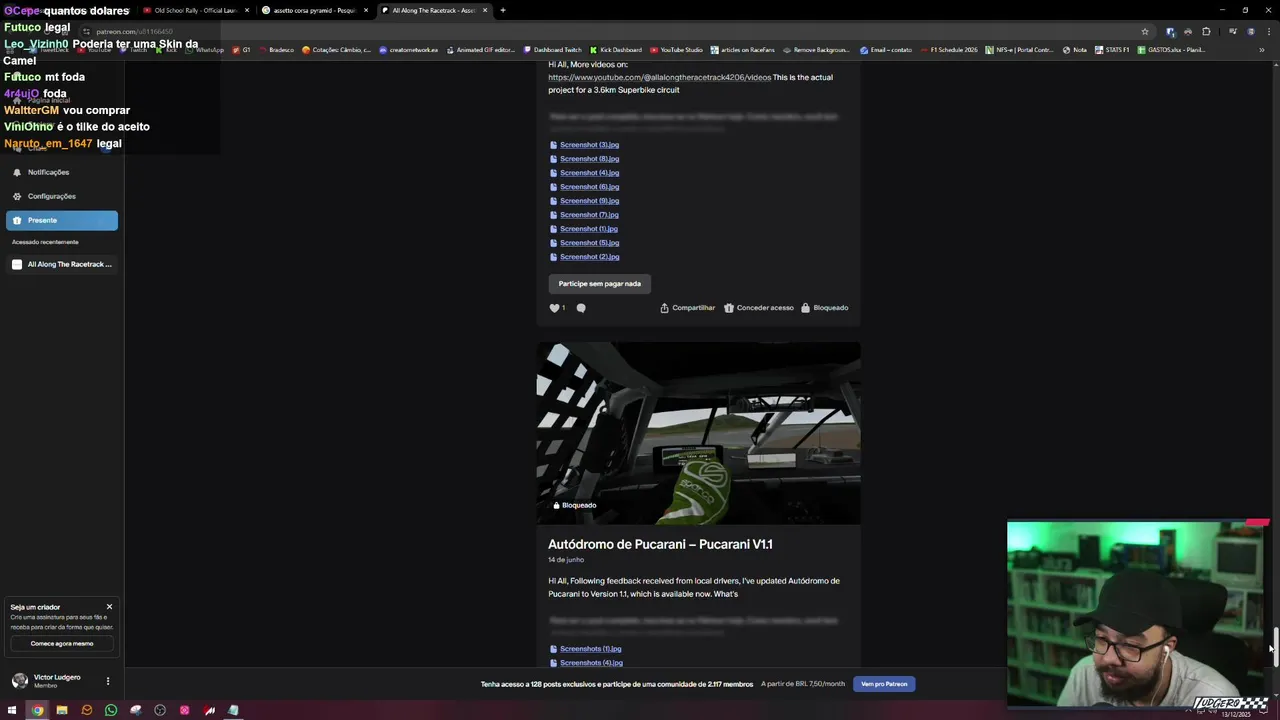
Task: Dismiss the Seja um criador card
Action: tap(109, 607)
